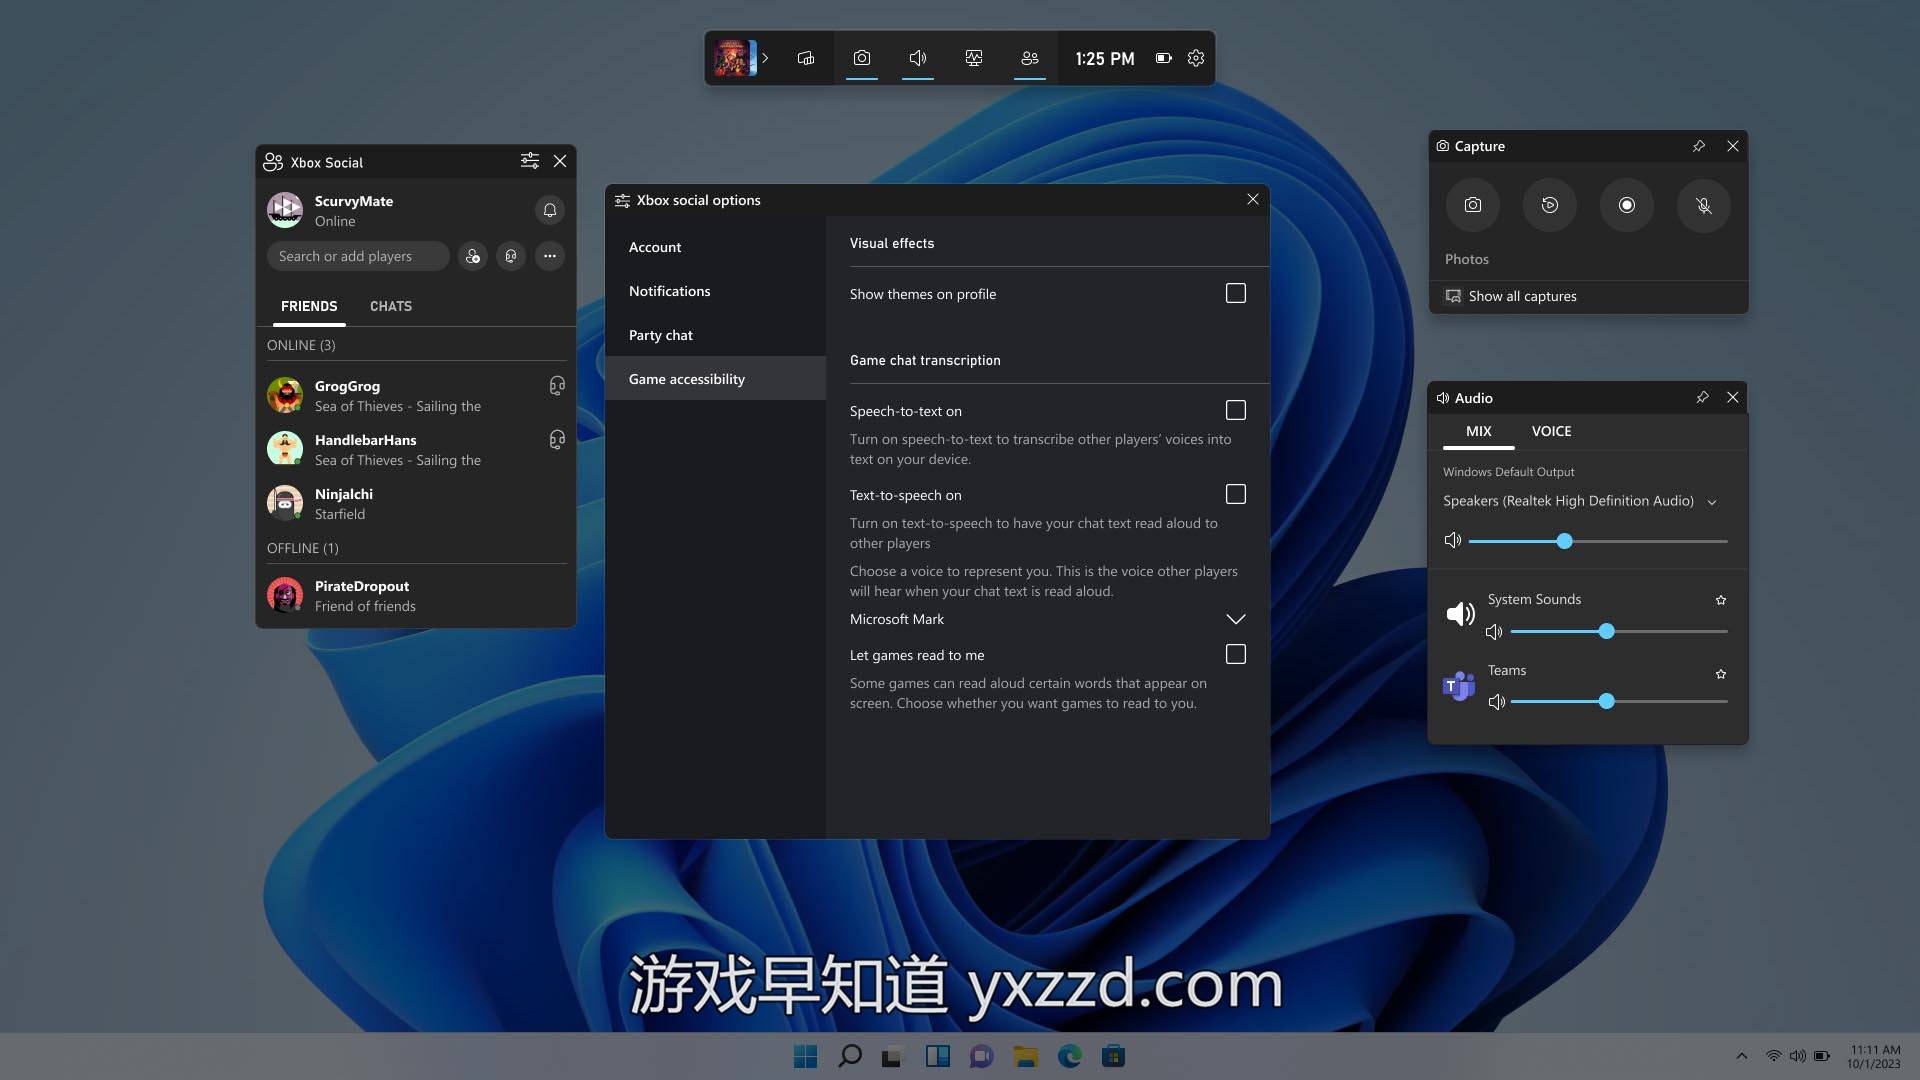Open the Account settings section
This screenshot has height=1080, width=1920.
point(715,247)
